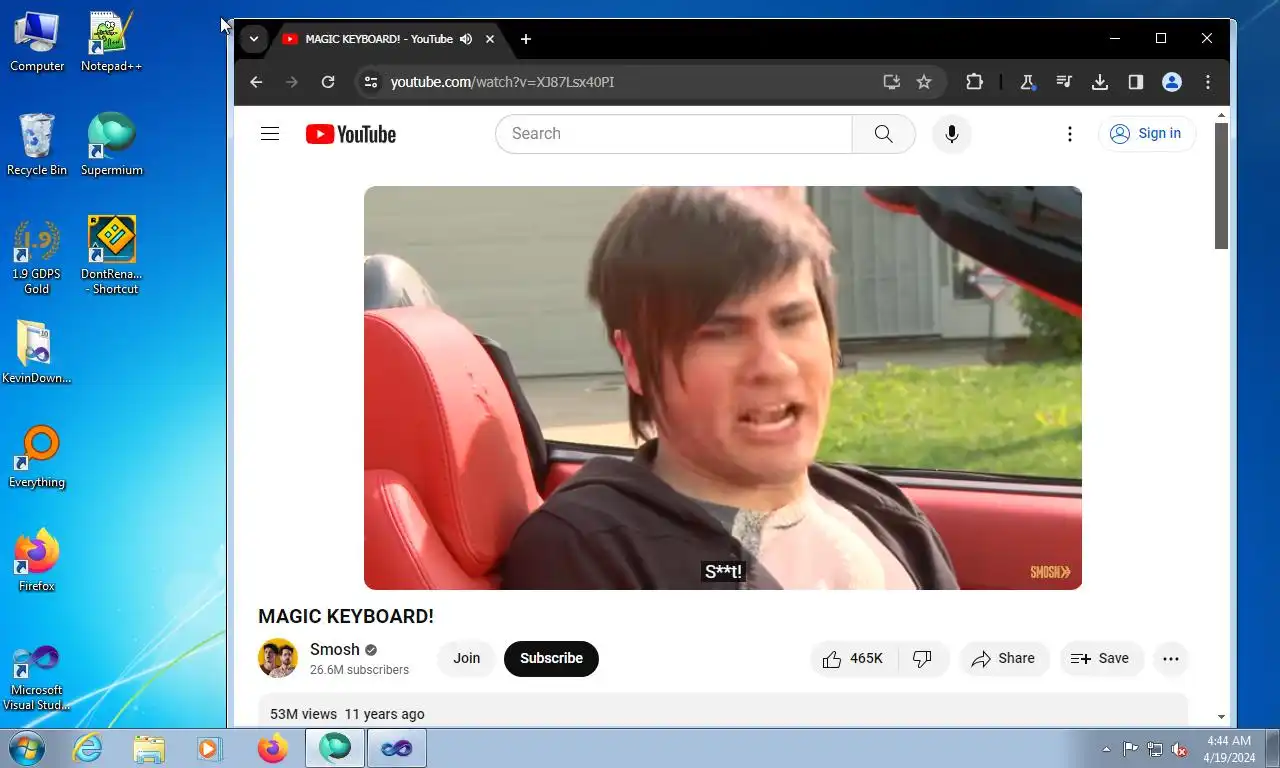Mute the tab via speaker icon

tap(466, 39)
